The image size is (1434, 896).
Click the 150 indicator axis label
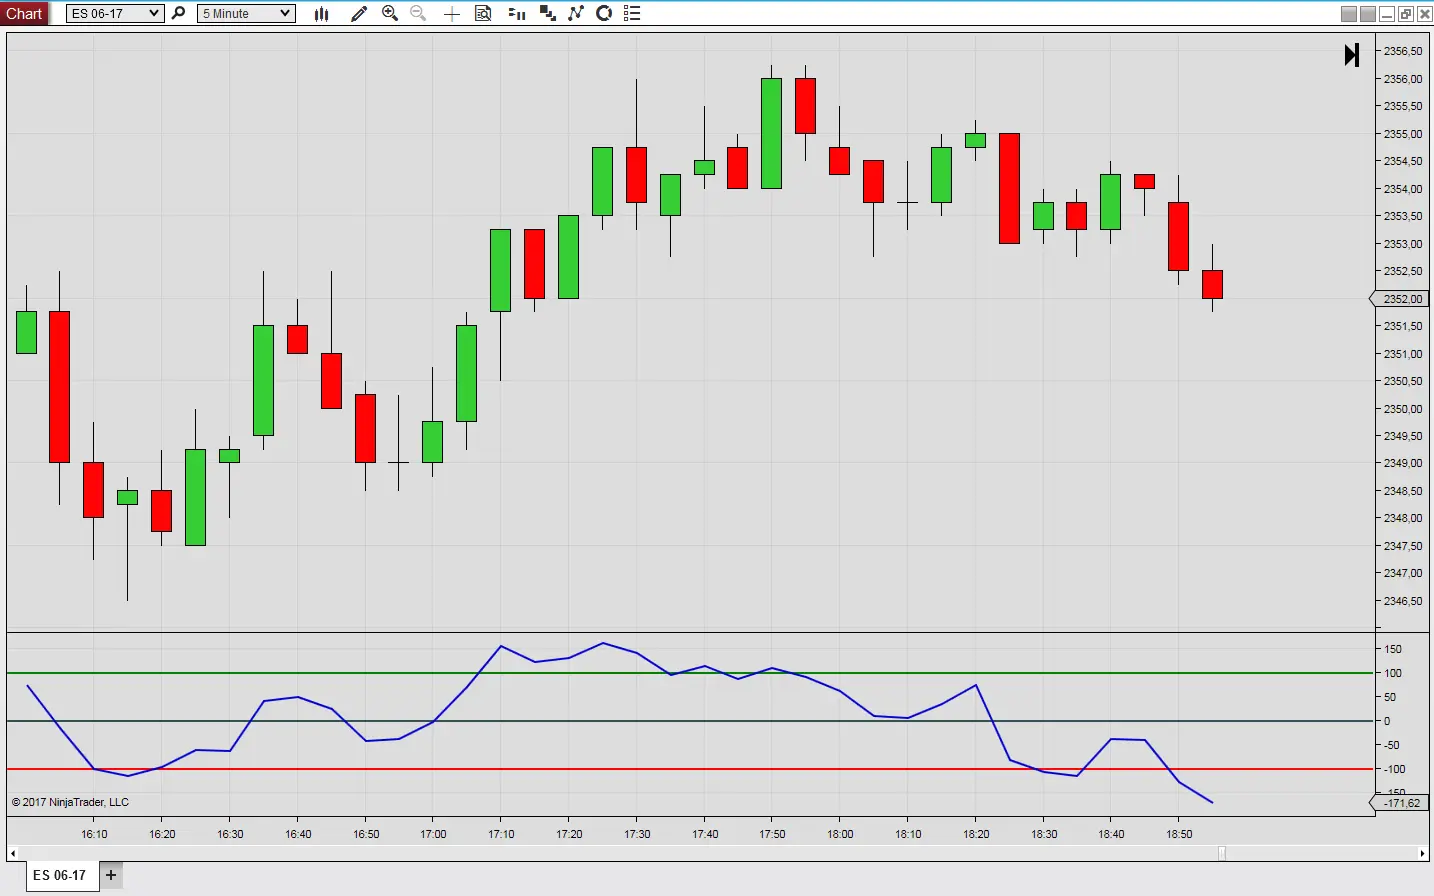tap(1393, 649)
